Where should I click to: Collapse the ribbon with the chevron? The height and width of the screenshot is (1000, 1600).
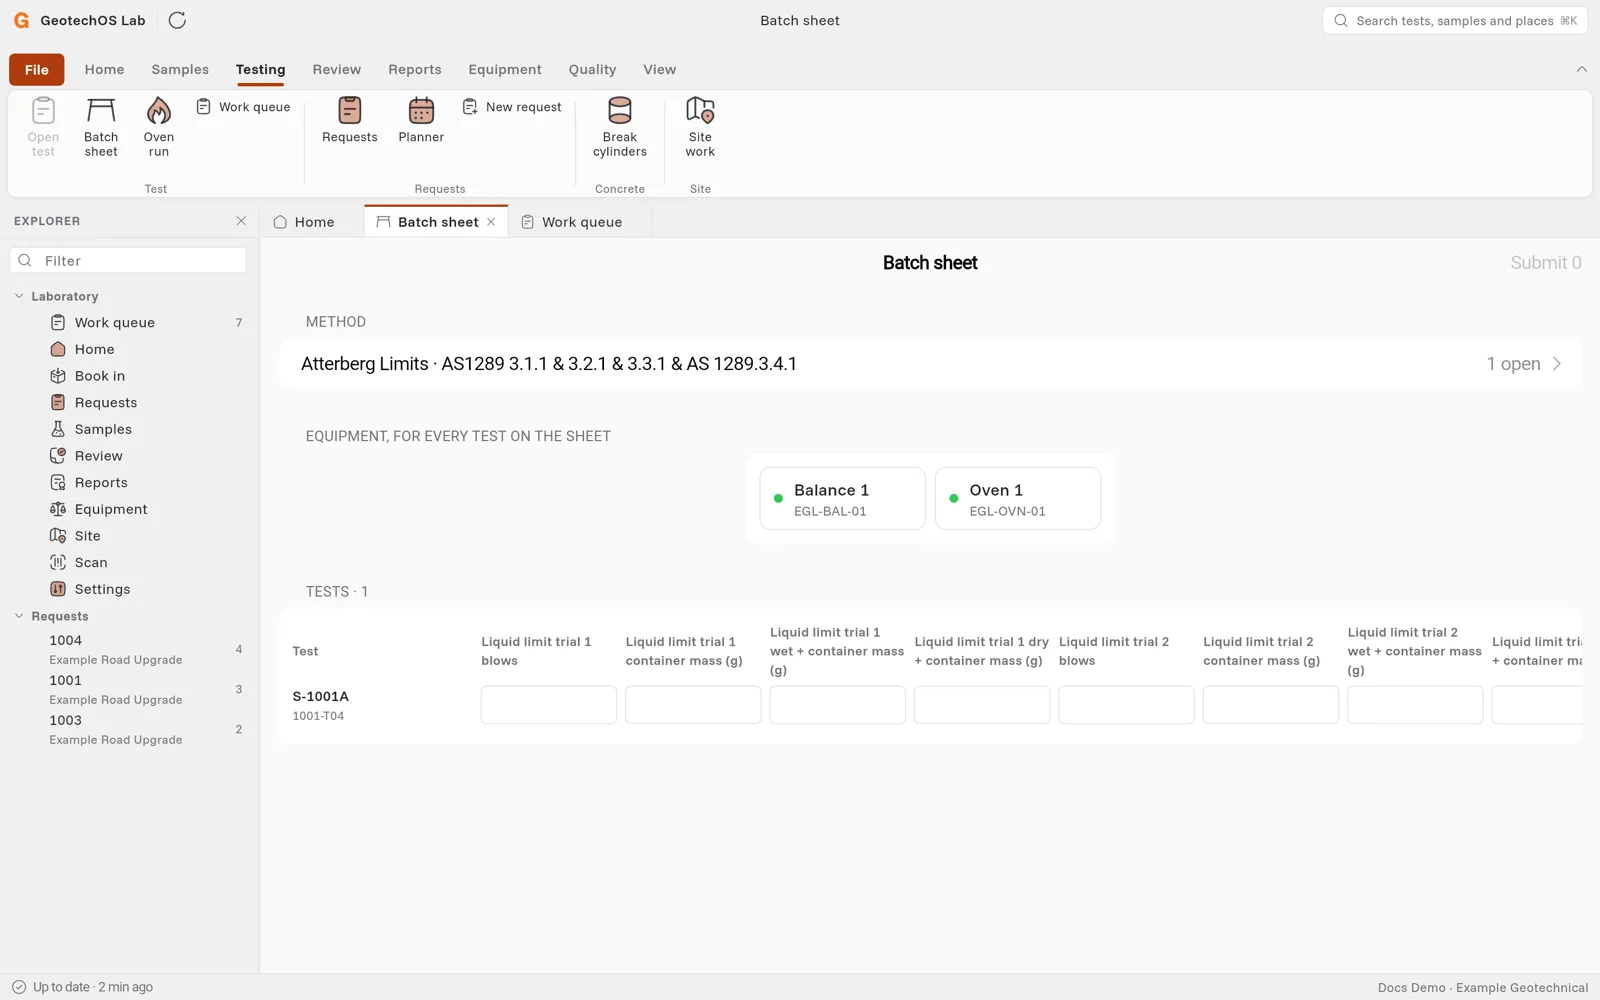click(x=1581, y=69)
